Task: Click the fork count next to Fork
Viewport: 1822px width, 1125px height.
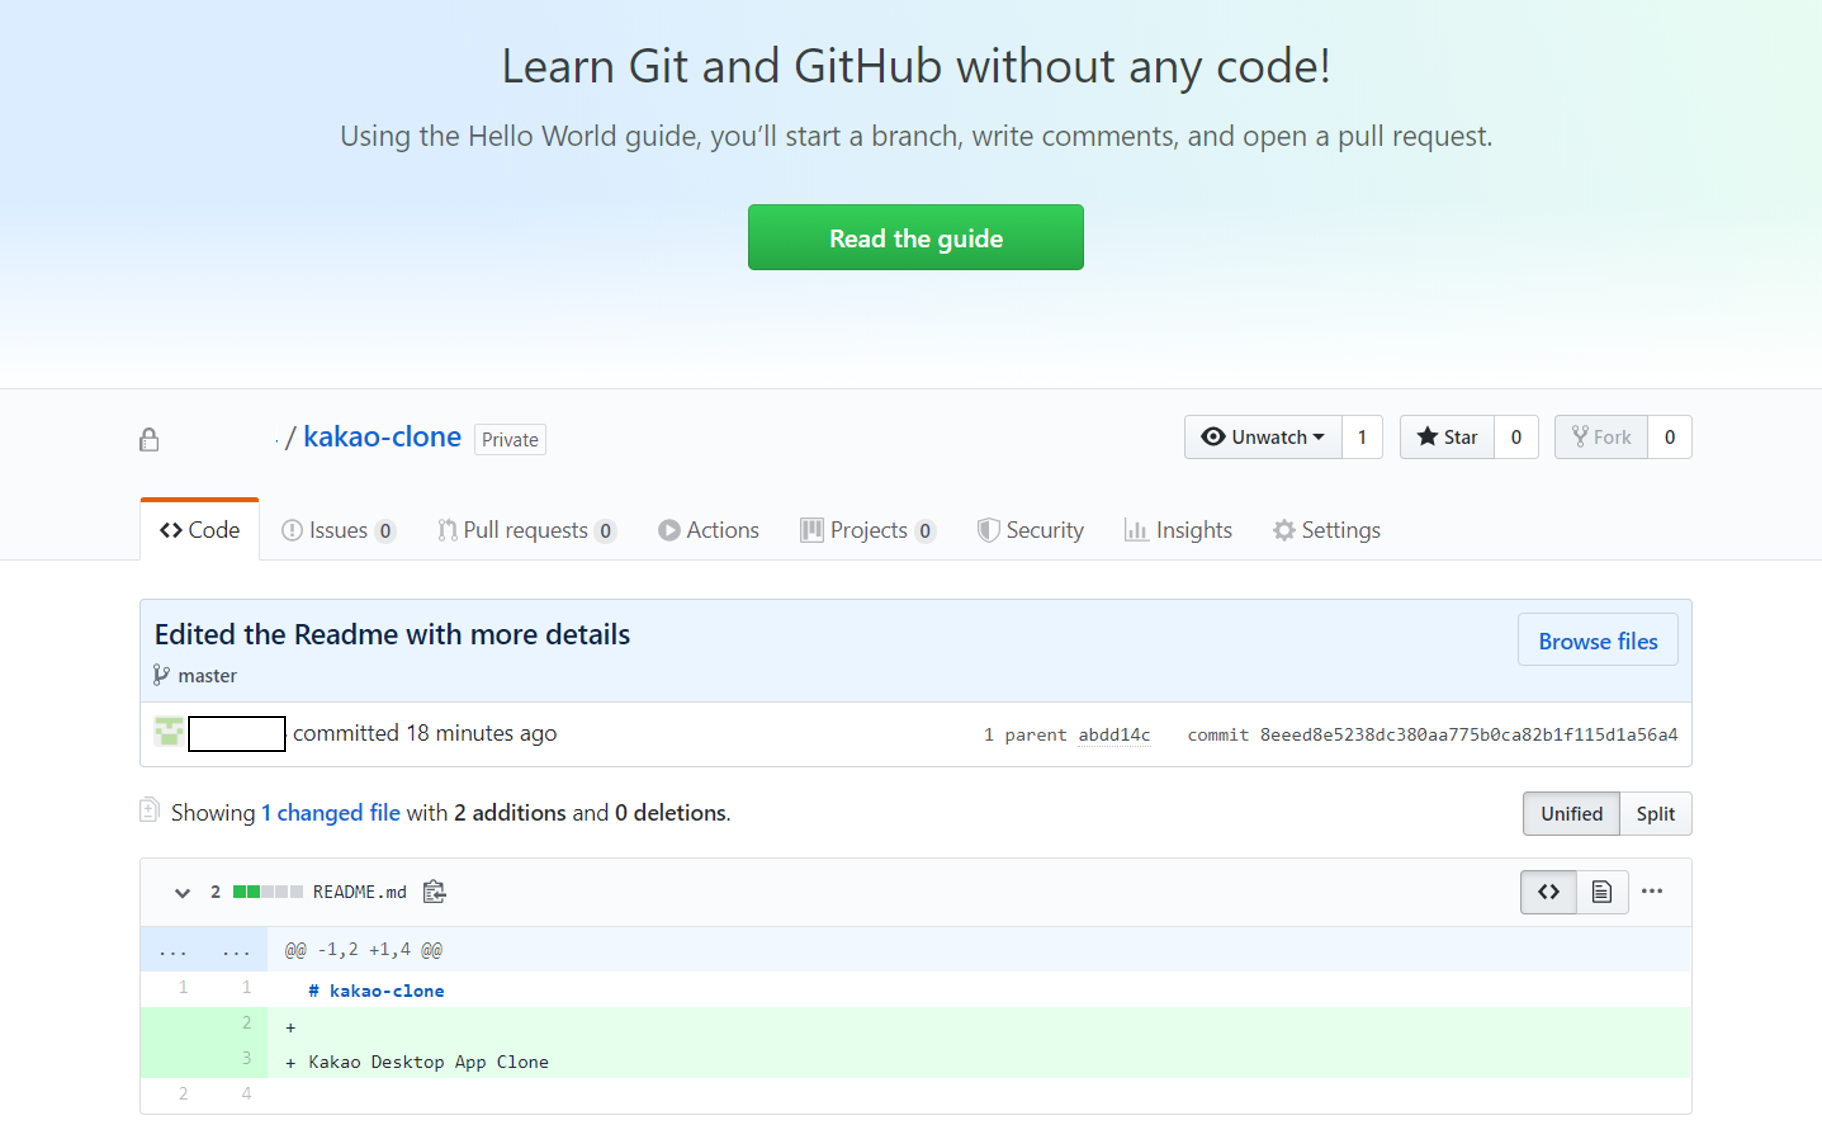Action: click(x=1669, y=437)
